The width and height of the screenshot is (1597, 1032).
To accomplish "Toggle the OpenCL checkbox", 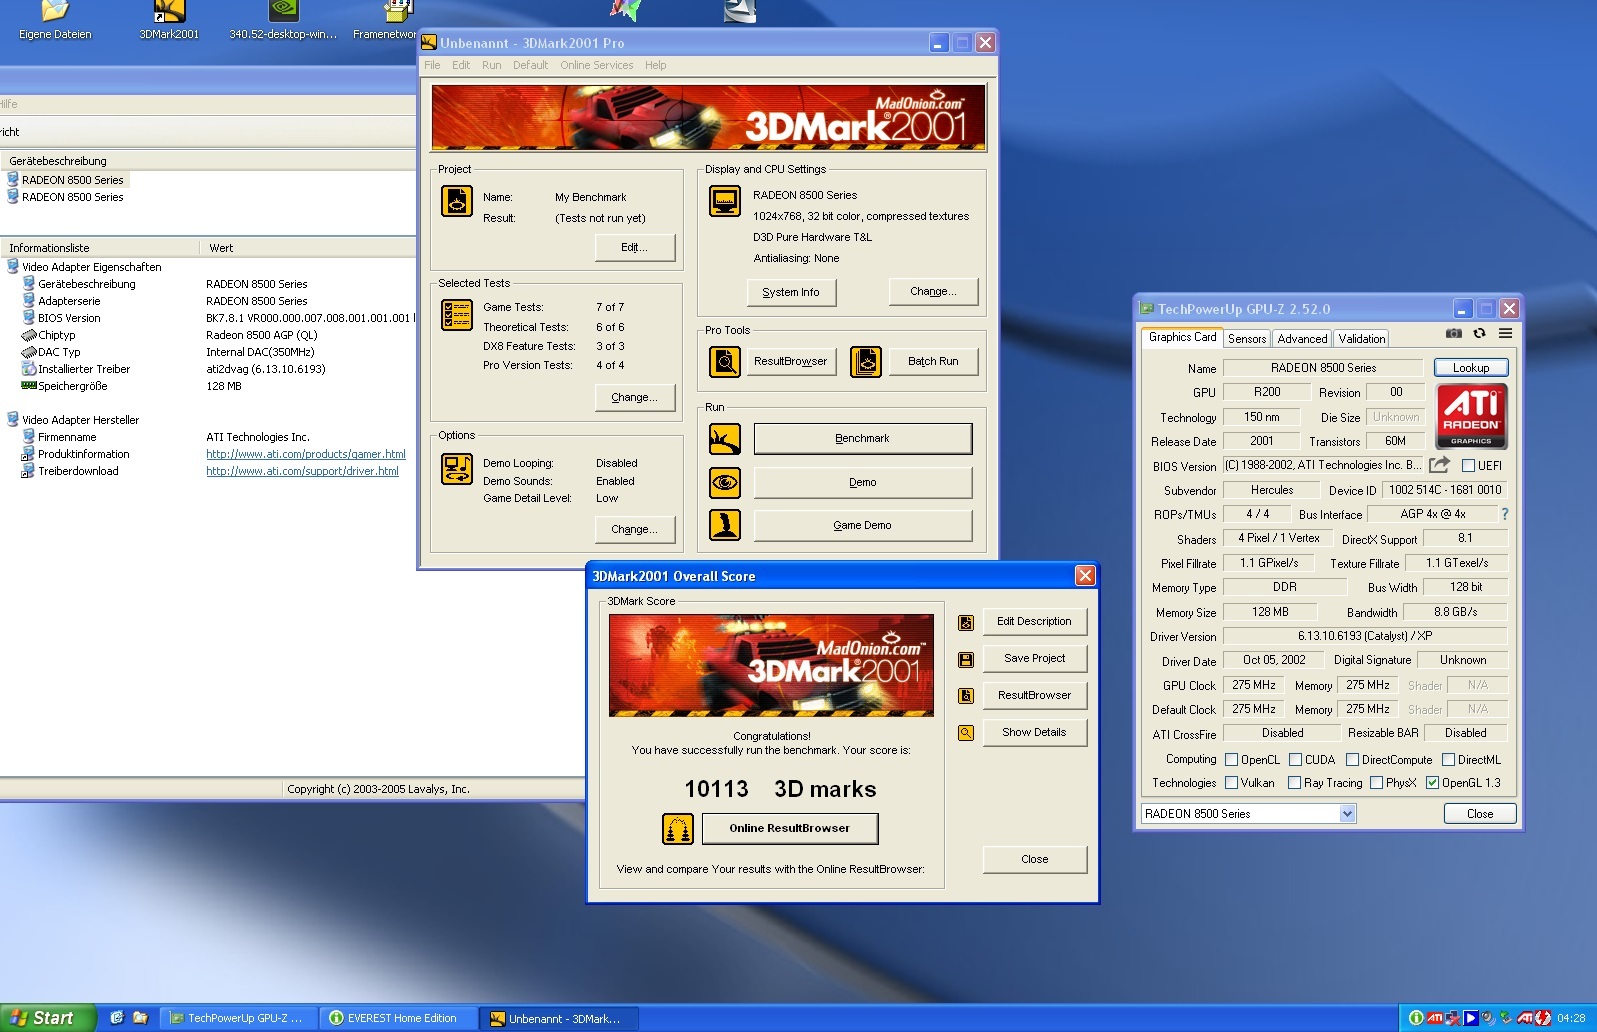I will [x=1232, y=760].
